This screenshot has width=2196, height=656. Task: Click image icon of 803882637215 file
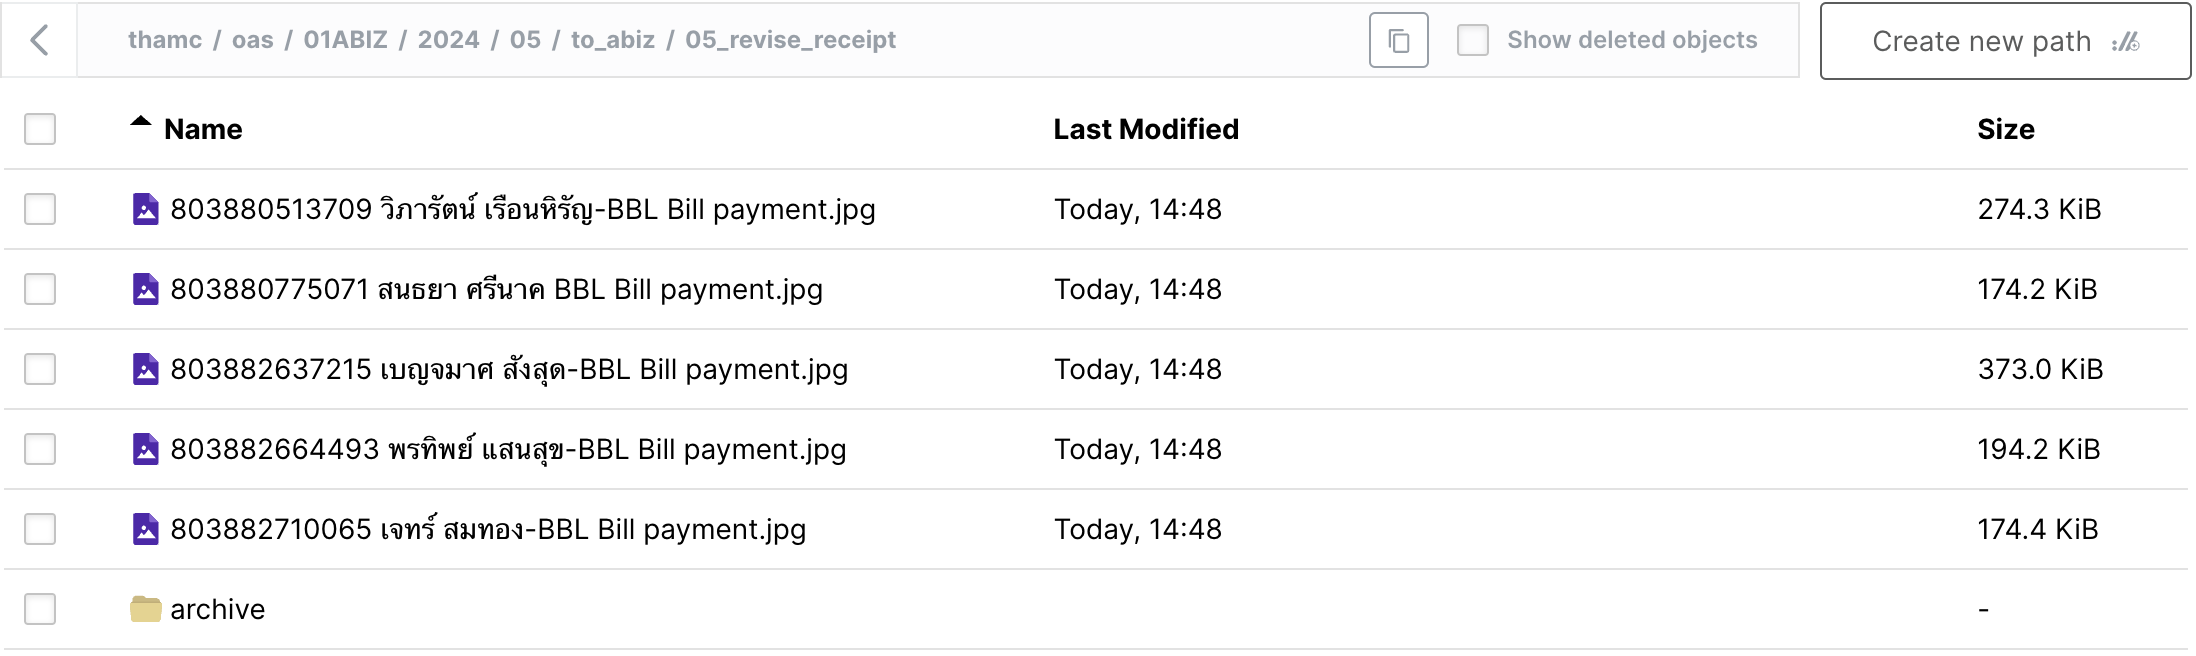coord(146,369)
